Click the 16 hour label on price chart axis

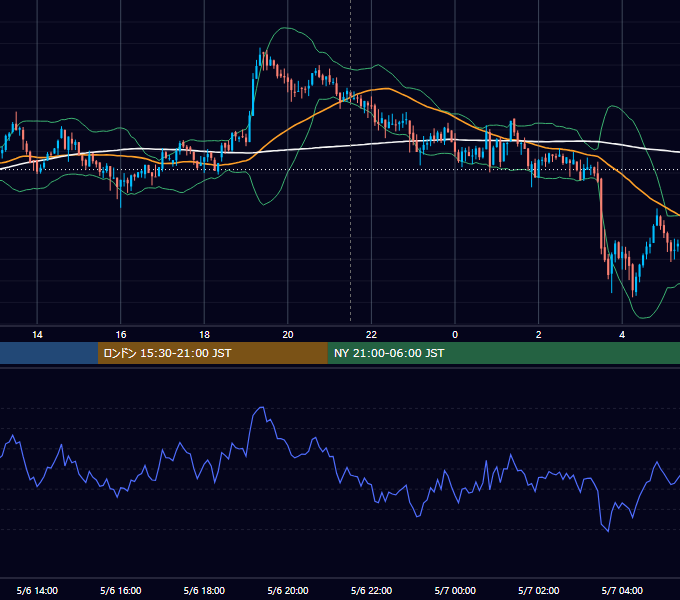point(121,335)
